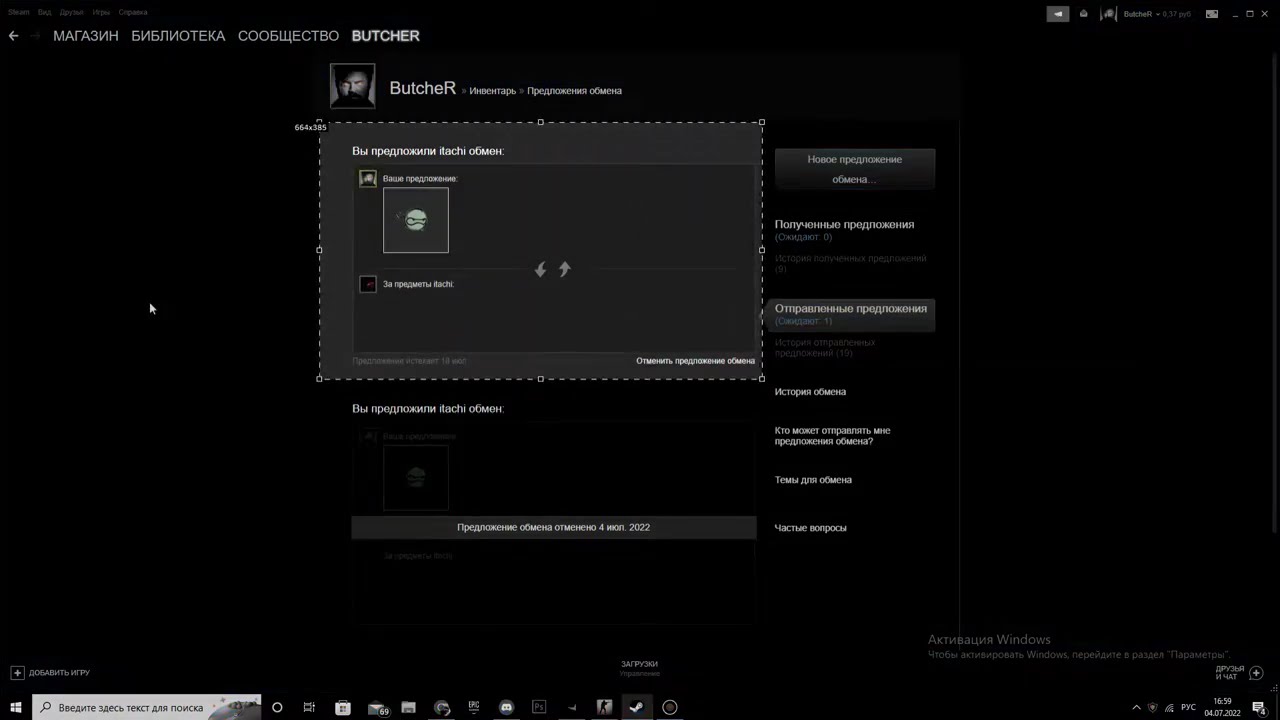The height and width of the screenshot is (720, 1280).
Task: Click the ButcheR profile avatar
Action: coord(352,86)
